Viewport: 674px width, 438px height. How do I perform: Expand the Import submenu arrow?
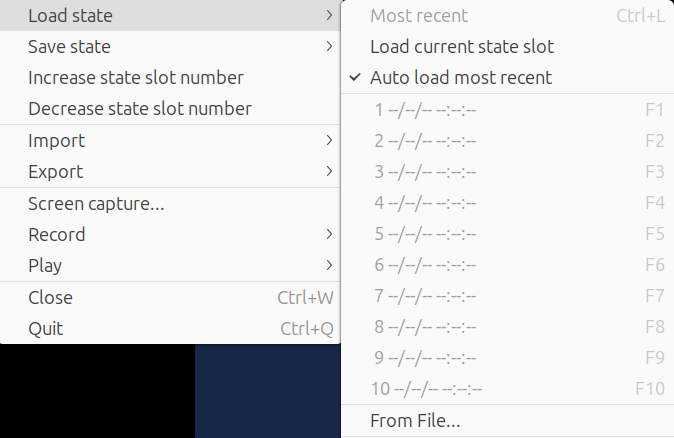point(329,141)
